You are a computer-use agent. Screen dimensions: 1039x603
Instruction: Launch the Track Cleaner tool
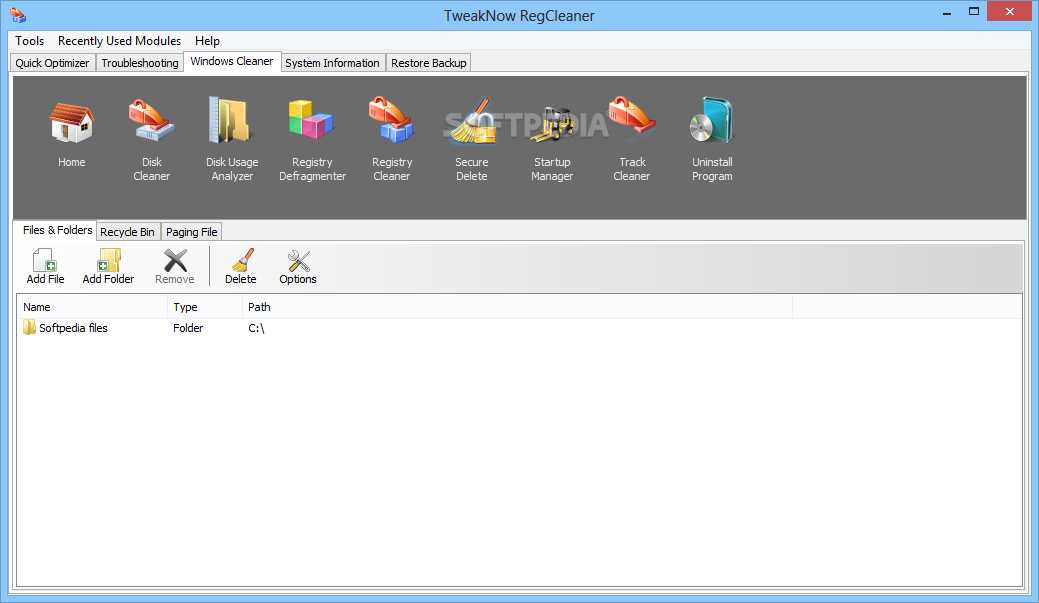click(632, 117)
